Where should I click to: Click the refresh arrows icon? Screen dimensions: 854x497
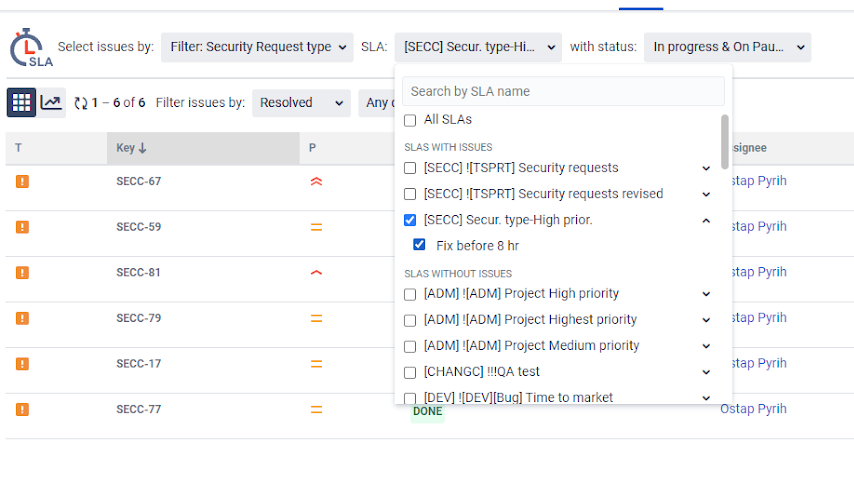pos(81,103)
